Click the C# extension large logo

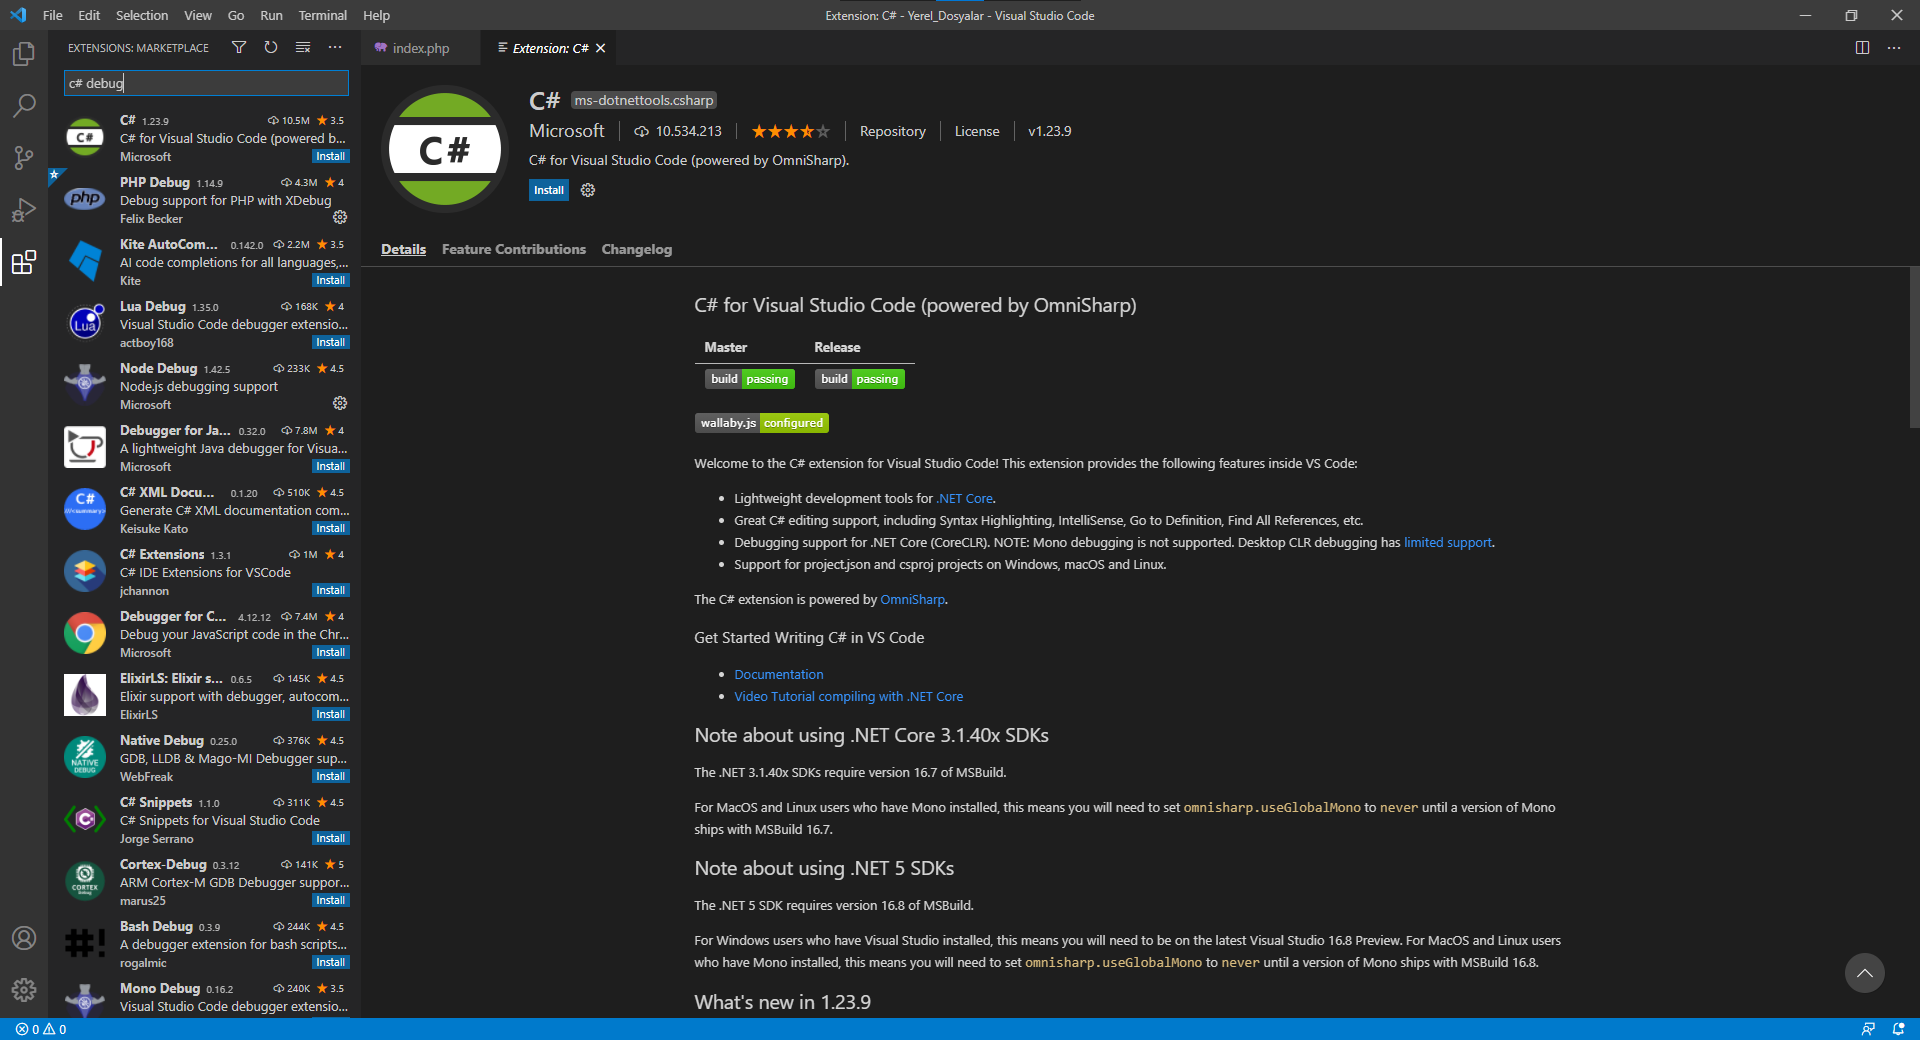[445, 150]
